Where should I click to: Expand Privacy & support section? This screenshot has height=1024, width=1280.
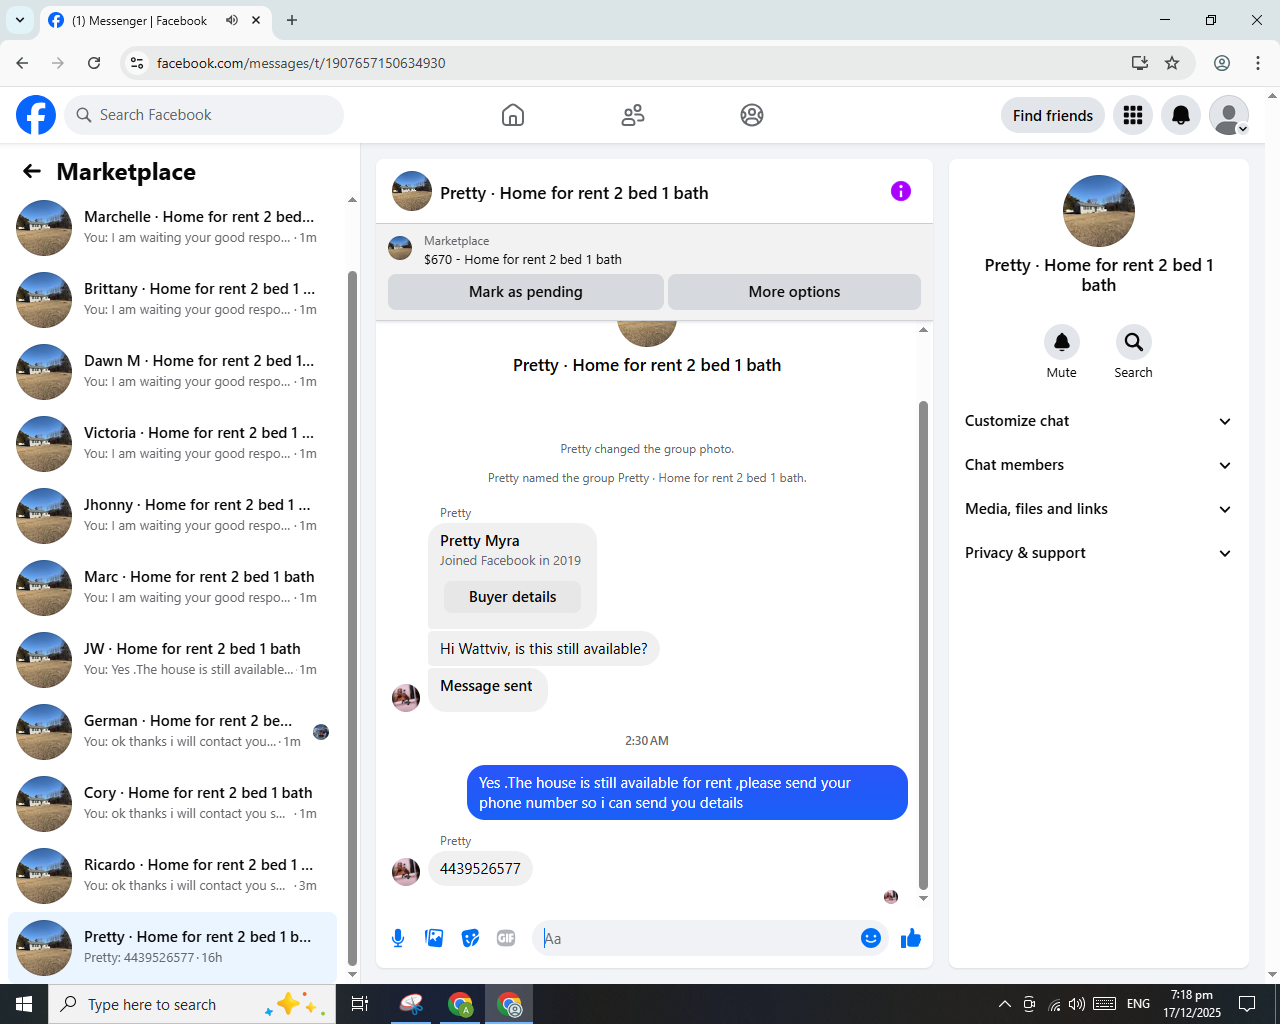pos(1098,553)
